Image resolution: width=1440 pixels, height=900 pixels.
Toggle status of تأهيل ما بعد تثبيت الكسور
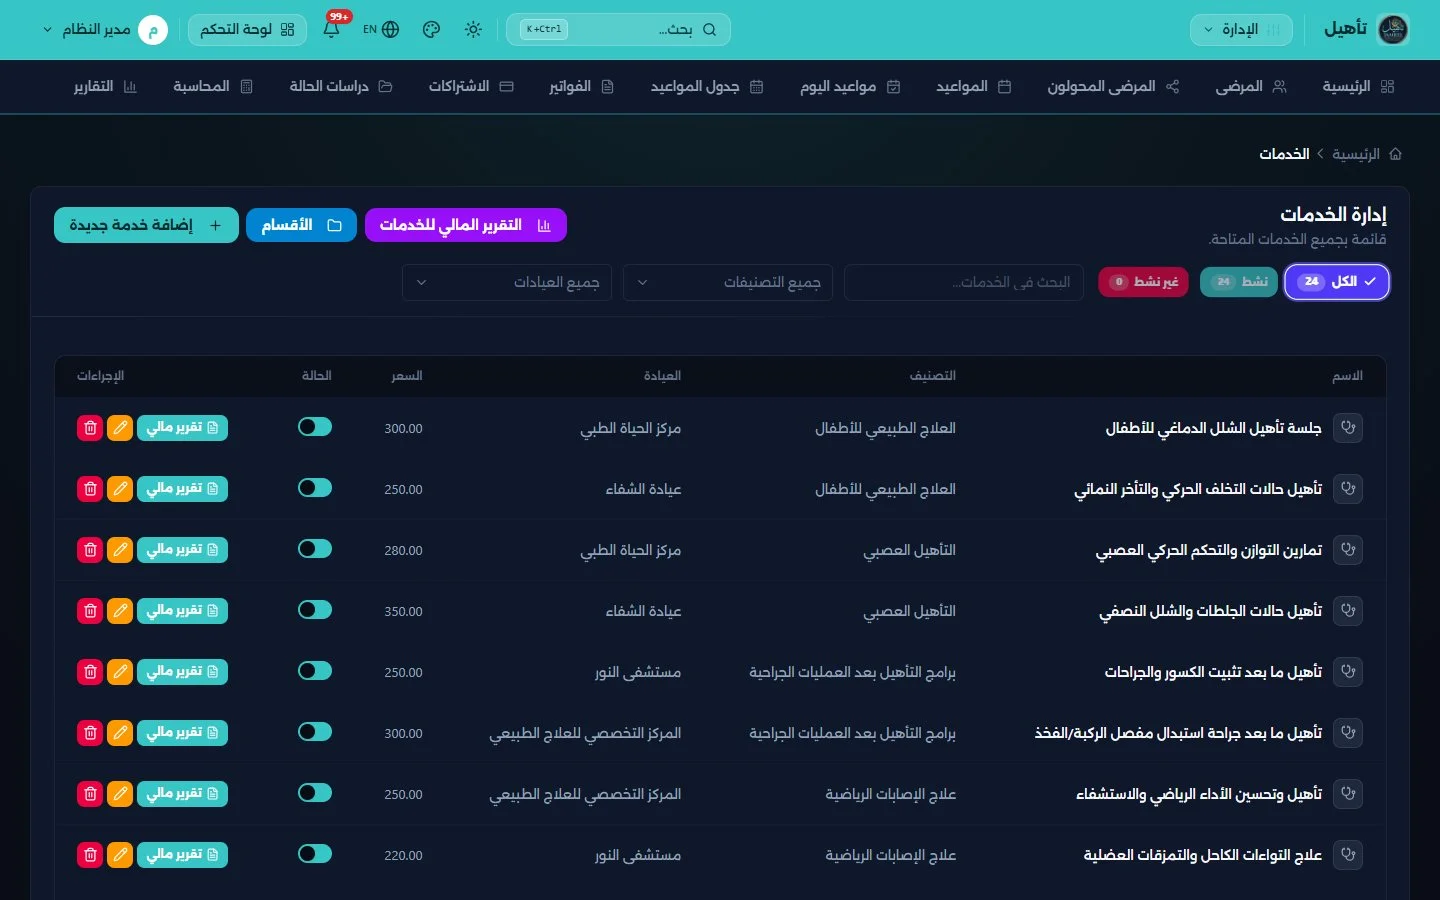[x=315, y=671]
